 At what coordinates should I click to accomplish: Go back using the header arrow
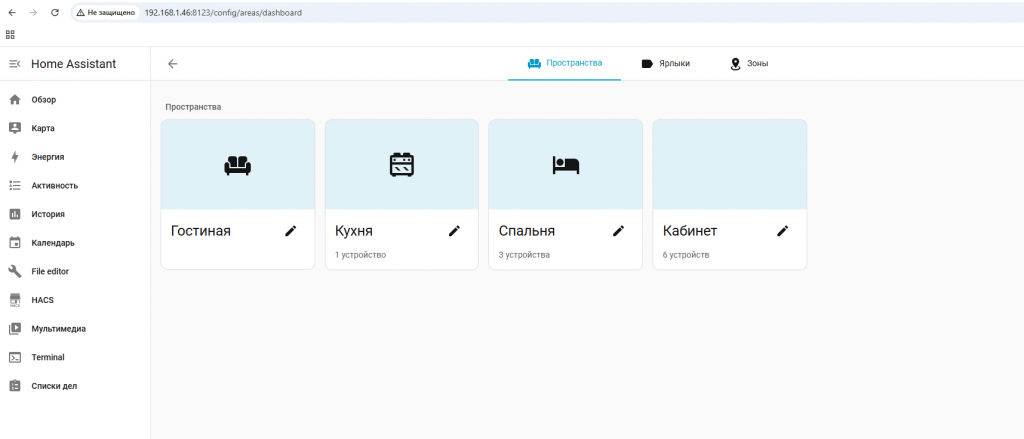(x=172, y=64)
